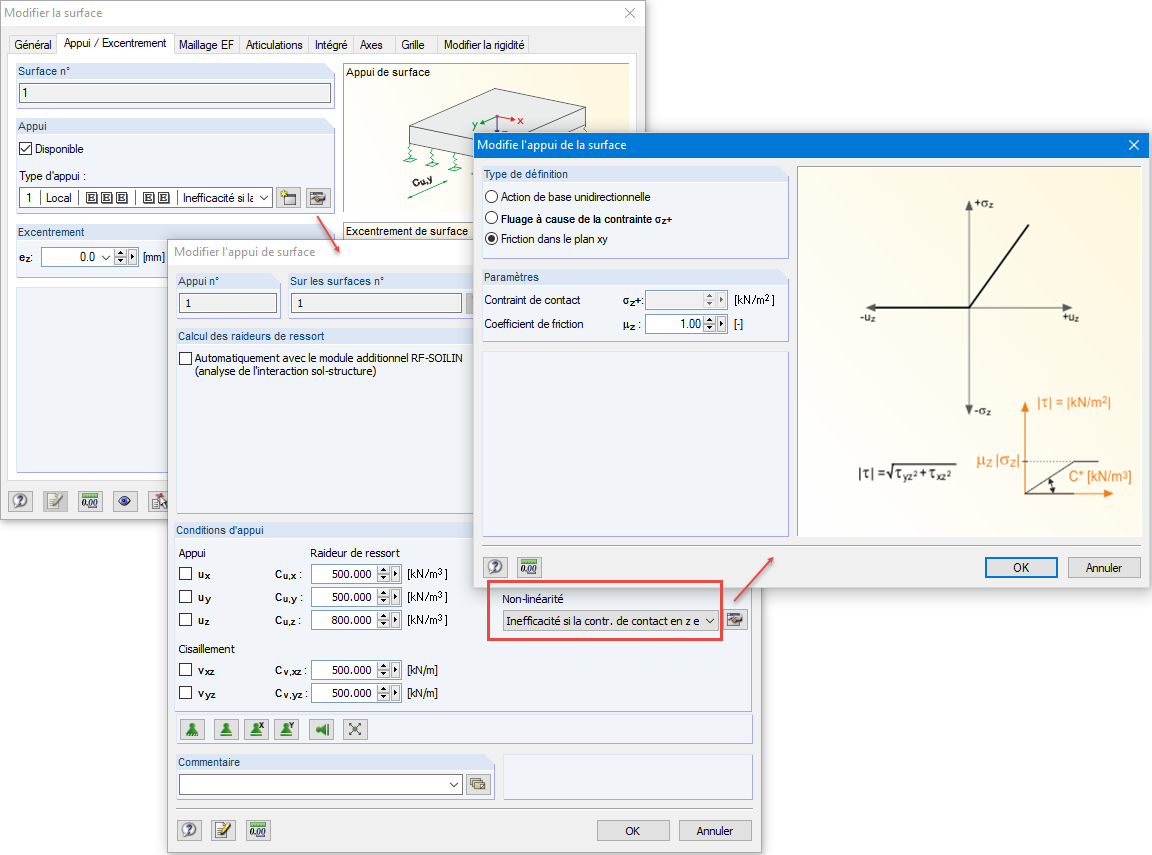
Task: Open help in Modifie l'appui de la surface dialog
Action: (x=495, y=566)
